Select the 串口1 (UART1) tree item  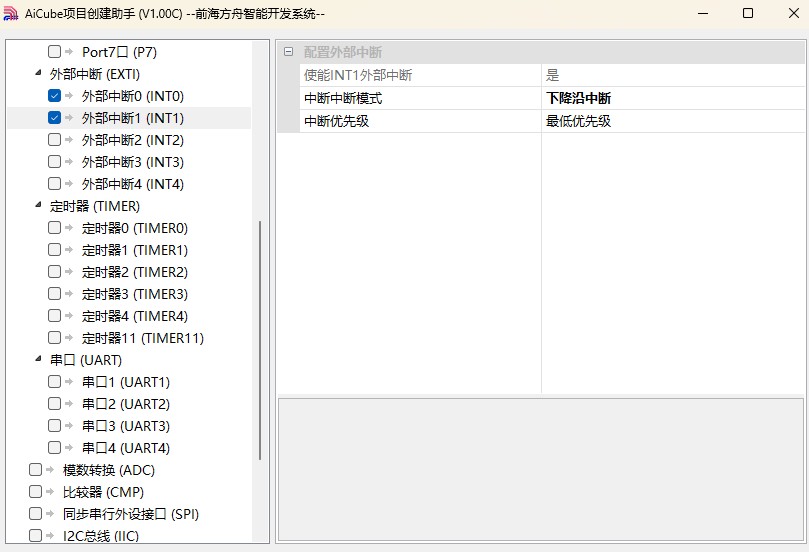126,382
